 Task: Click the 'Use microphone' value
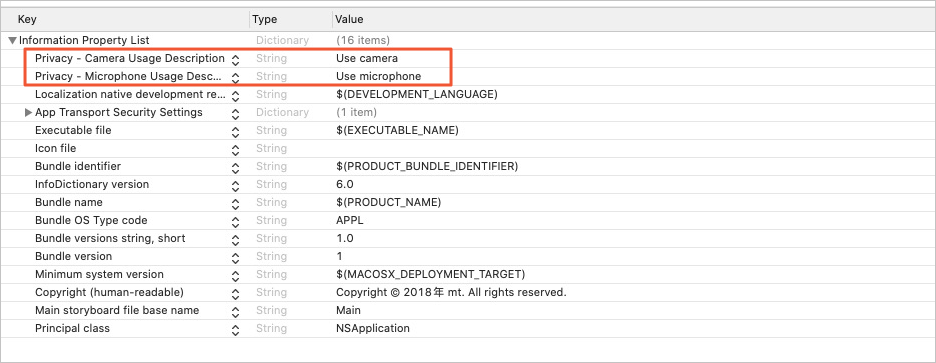(x=378, y=76)
